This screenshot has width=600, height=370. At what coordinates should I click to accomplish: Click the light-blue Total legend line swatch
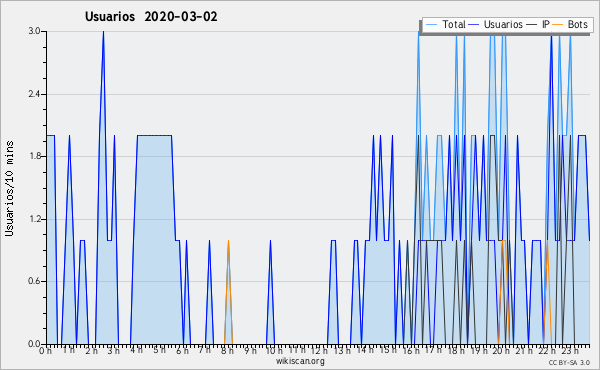click(x=432, y=25)
